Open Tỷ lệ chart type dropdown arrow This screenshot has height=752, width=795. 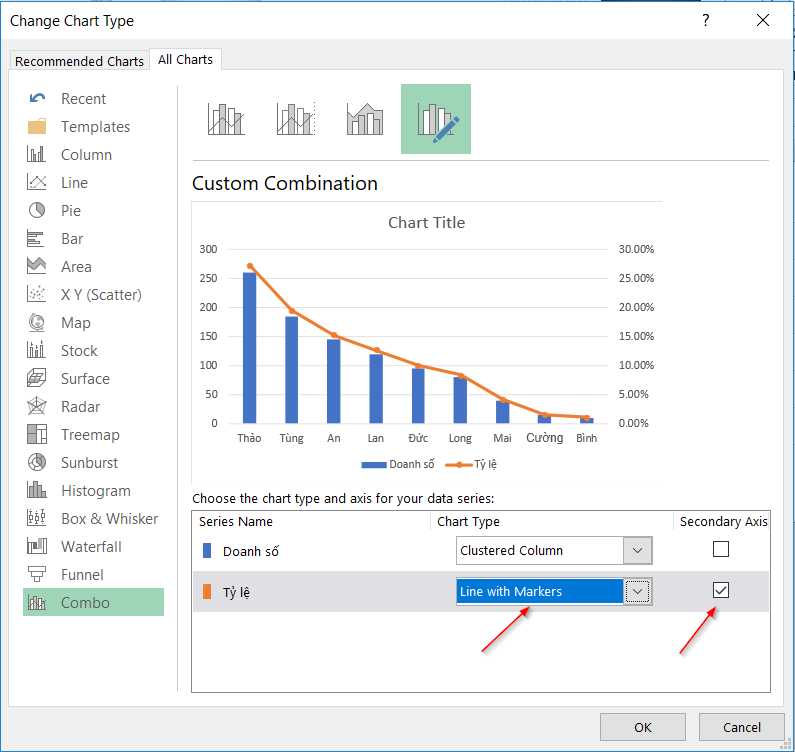[637, 592]
